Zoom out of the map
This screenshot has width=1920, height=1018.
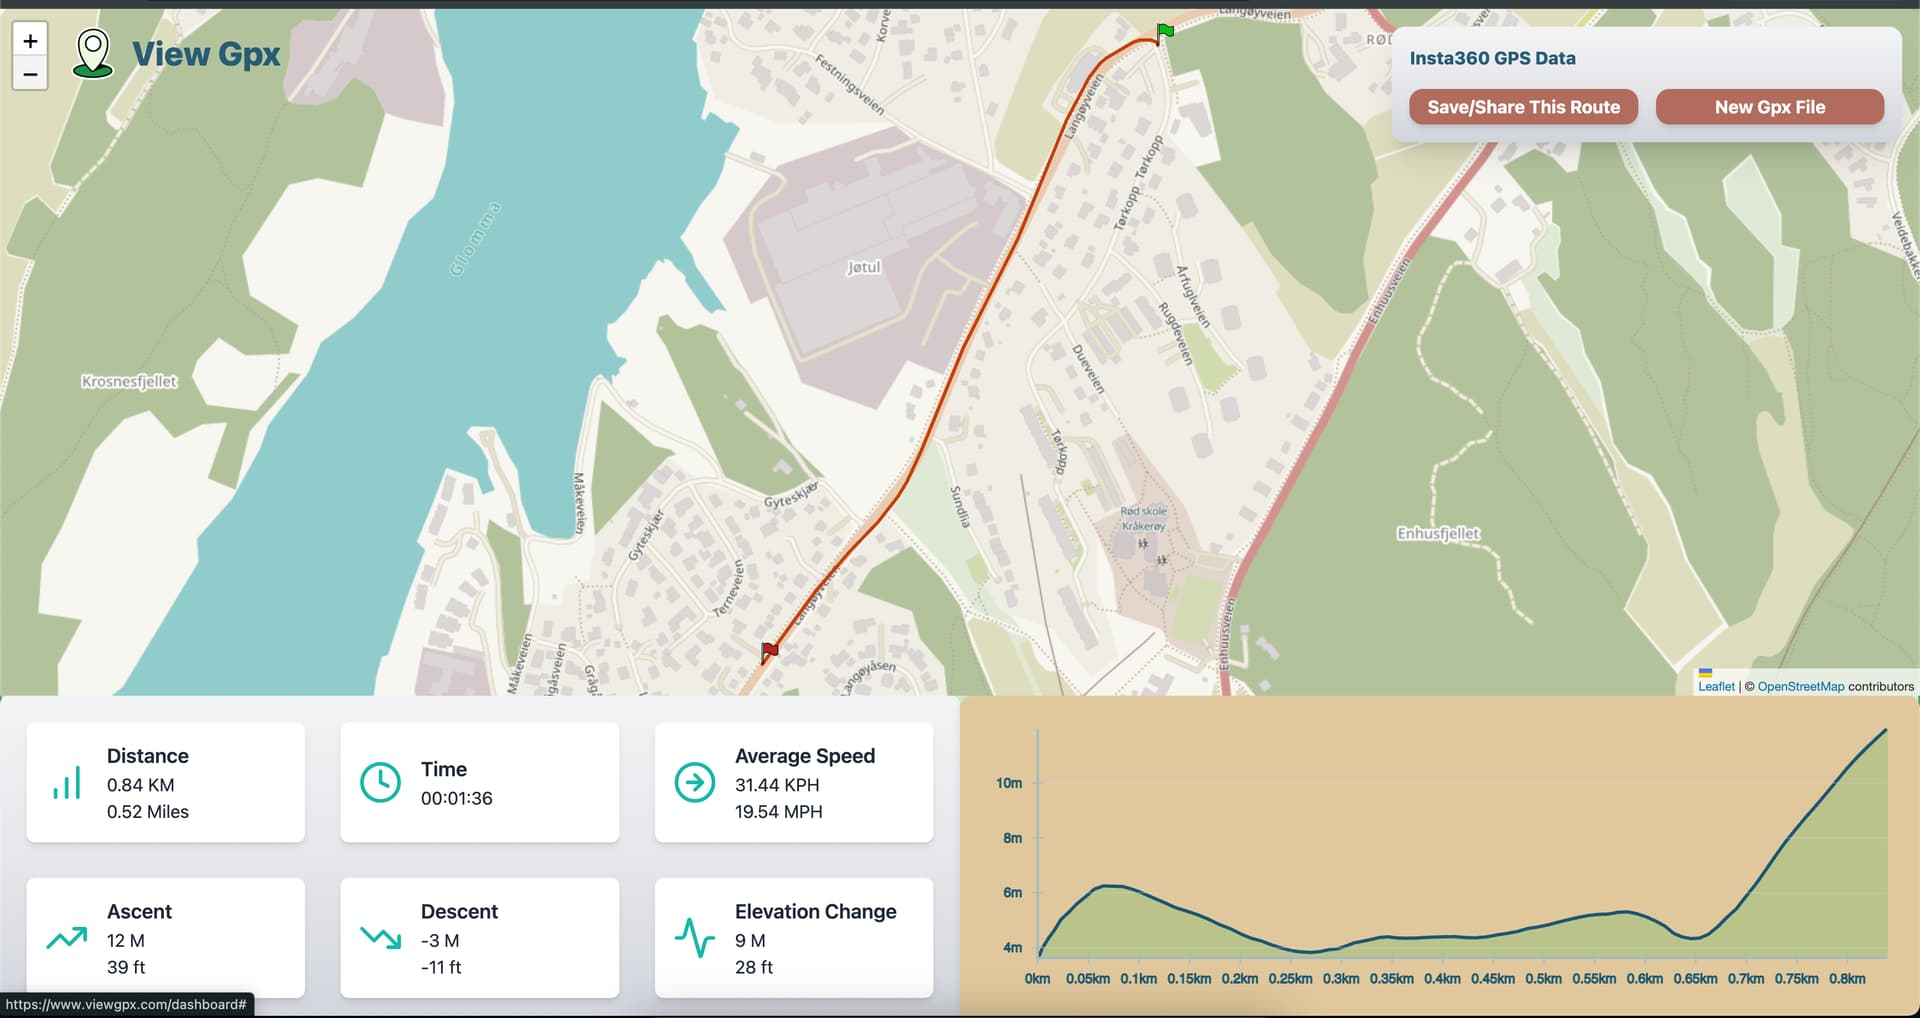[30, 74]
